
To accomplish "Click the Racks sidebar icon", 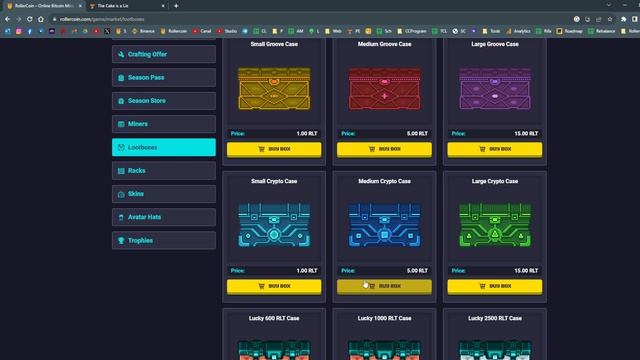I will (121, 171).
